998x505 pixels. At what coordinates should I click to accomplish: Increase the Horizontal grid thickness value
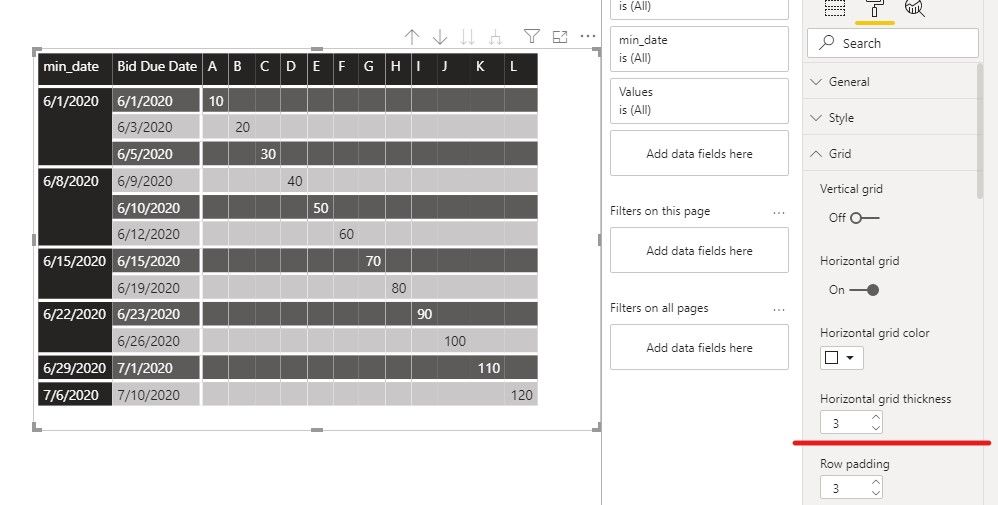coord(876,418)
